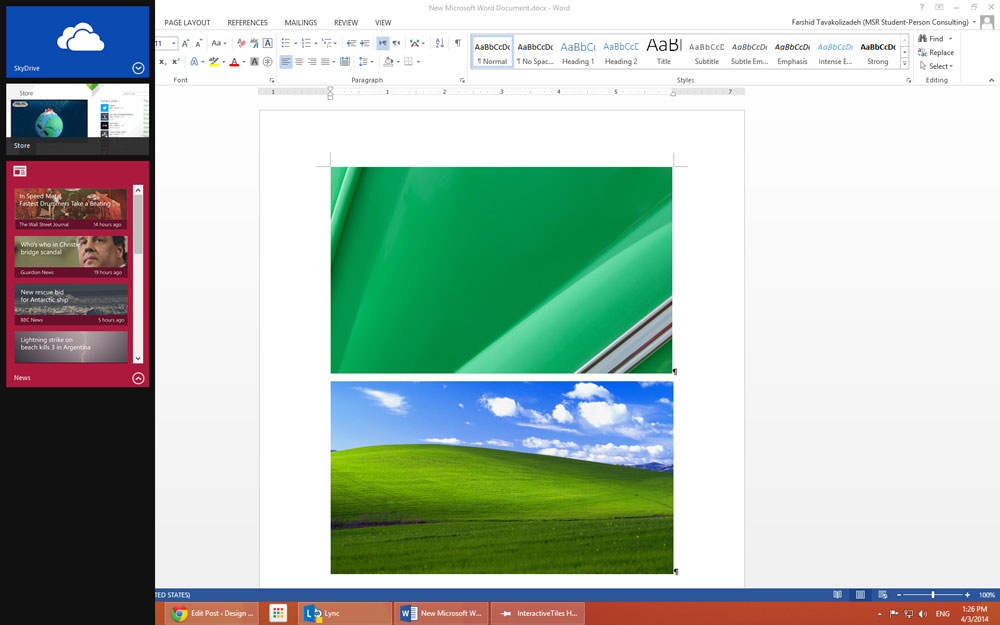Open the Page Layout tab
Viewport: 1000px width, 625px height.
pyautogui.click(x=188, y=22)
